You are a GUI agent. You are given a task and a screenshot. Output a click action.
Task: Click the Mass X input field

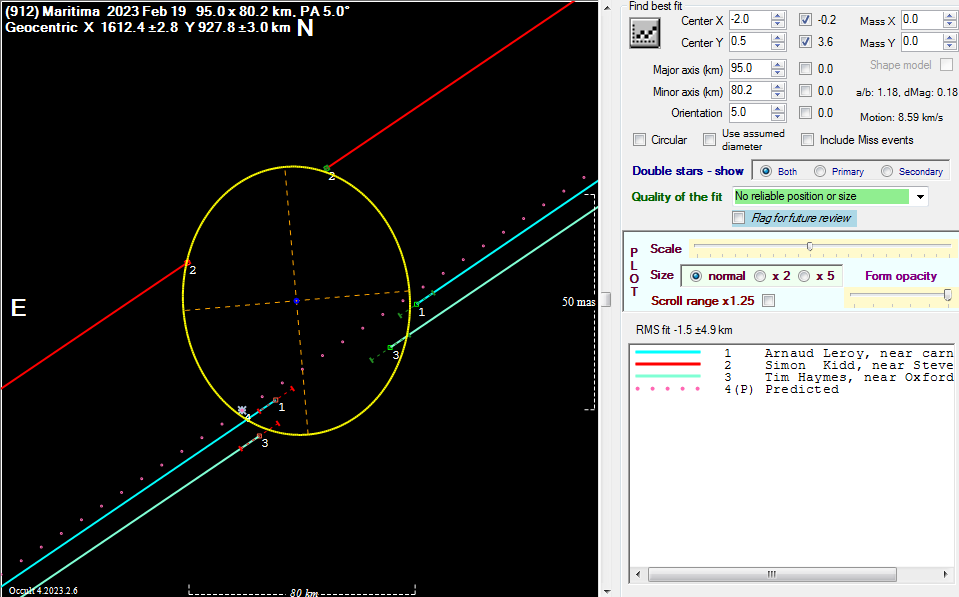pyautogui.click(x=921, y=20)
